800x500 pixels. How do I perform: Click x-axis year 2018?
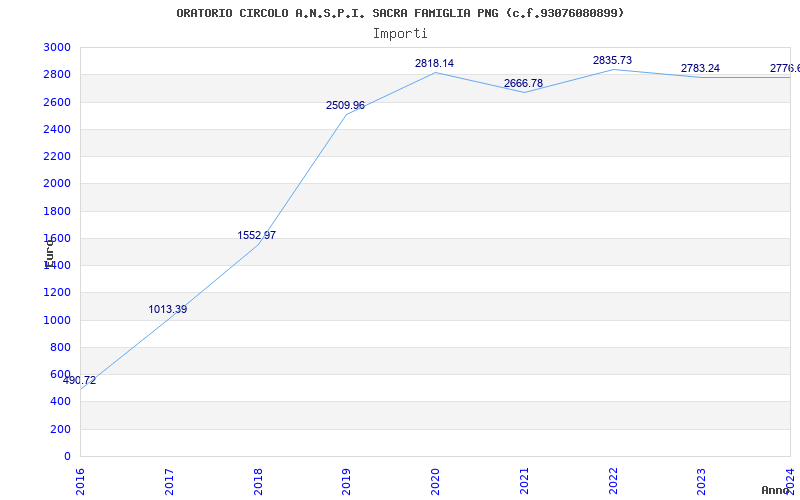[x=258, y=482]
